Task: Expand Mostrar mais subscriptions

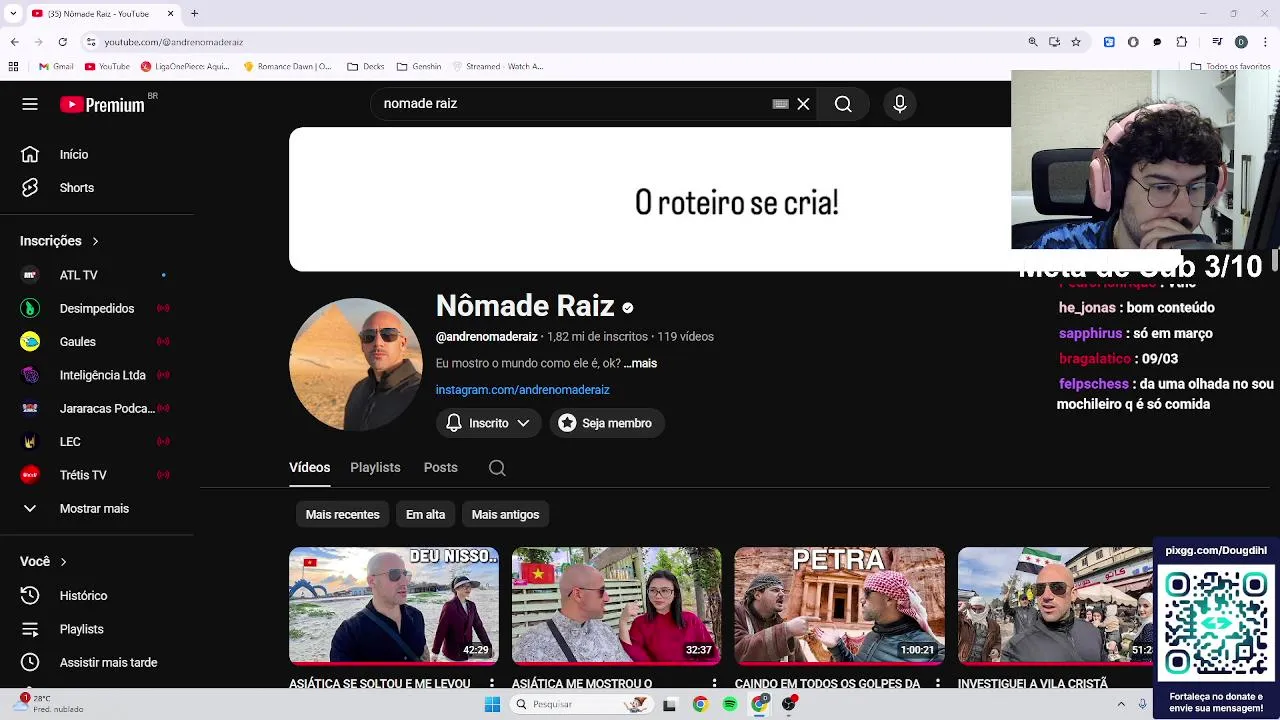Action: click(x=96, y=508)
